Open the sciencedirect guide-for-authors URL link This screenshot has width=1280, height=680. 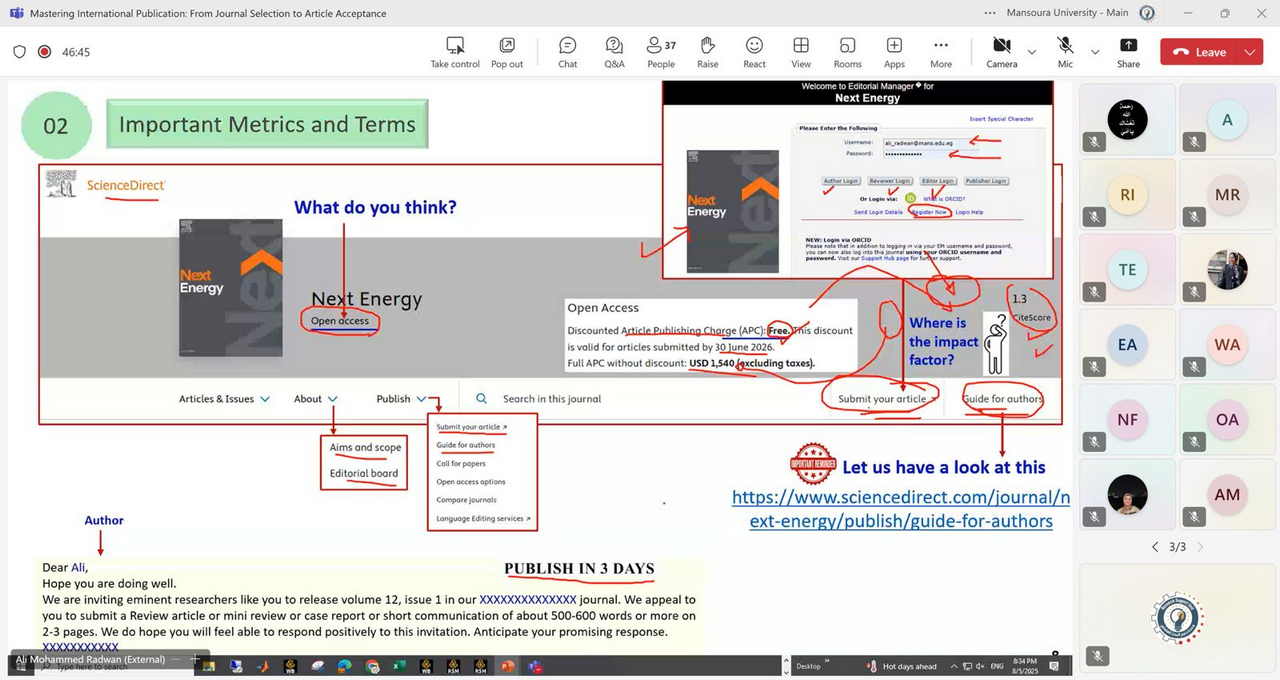pyautogui.click(x=901, y=509)
